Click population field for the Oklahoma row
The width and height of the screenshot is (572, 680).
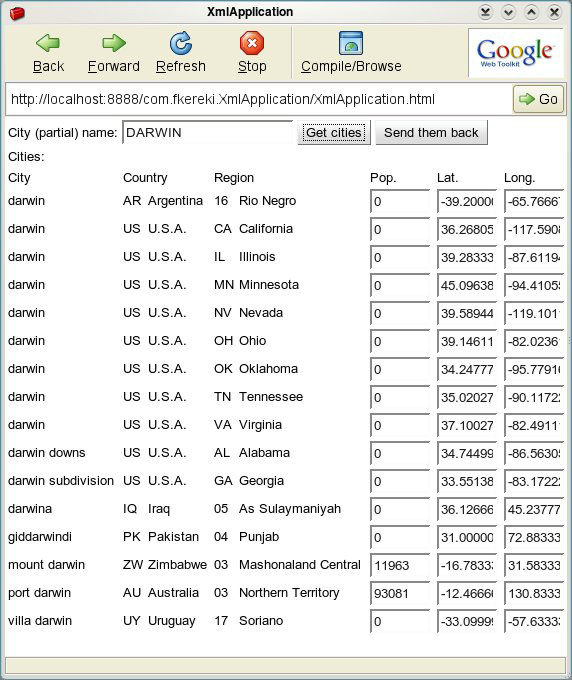tap(400, 369)
